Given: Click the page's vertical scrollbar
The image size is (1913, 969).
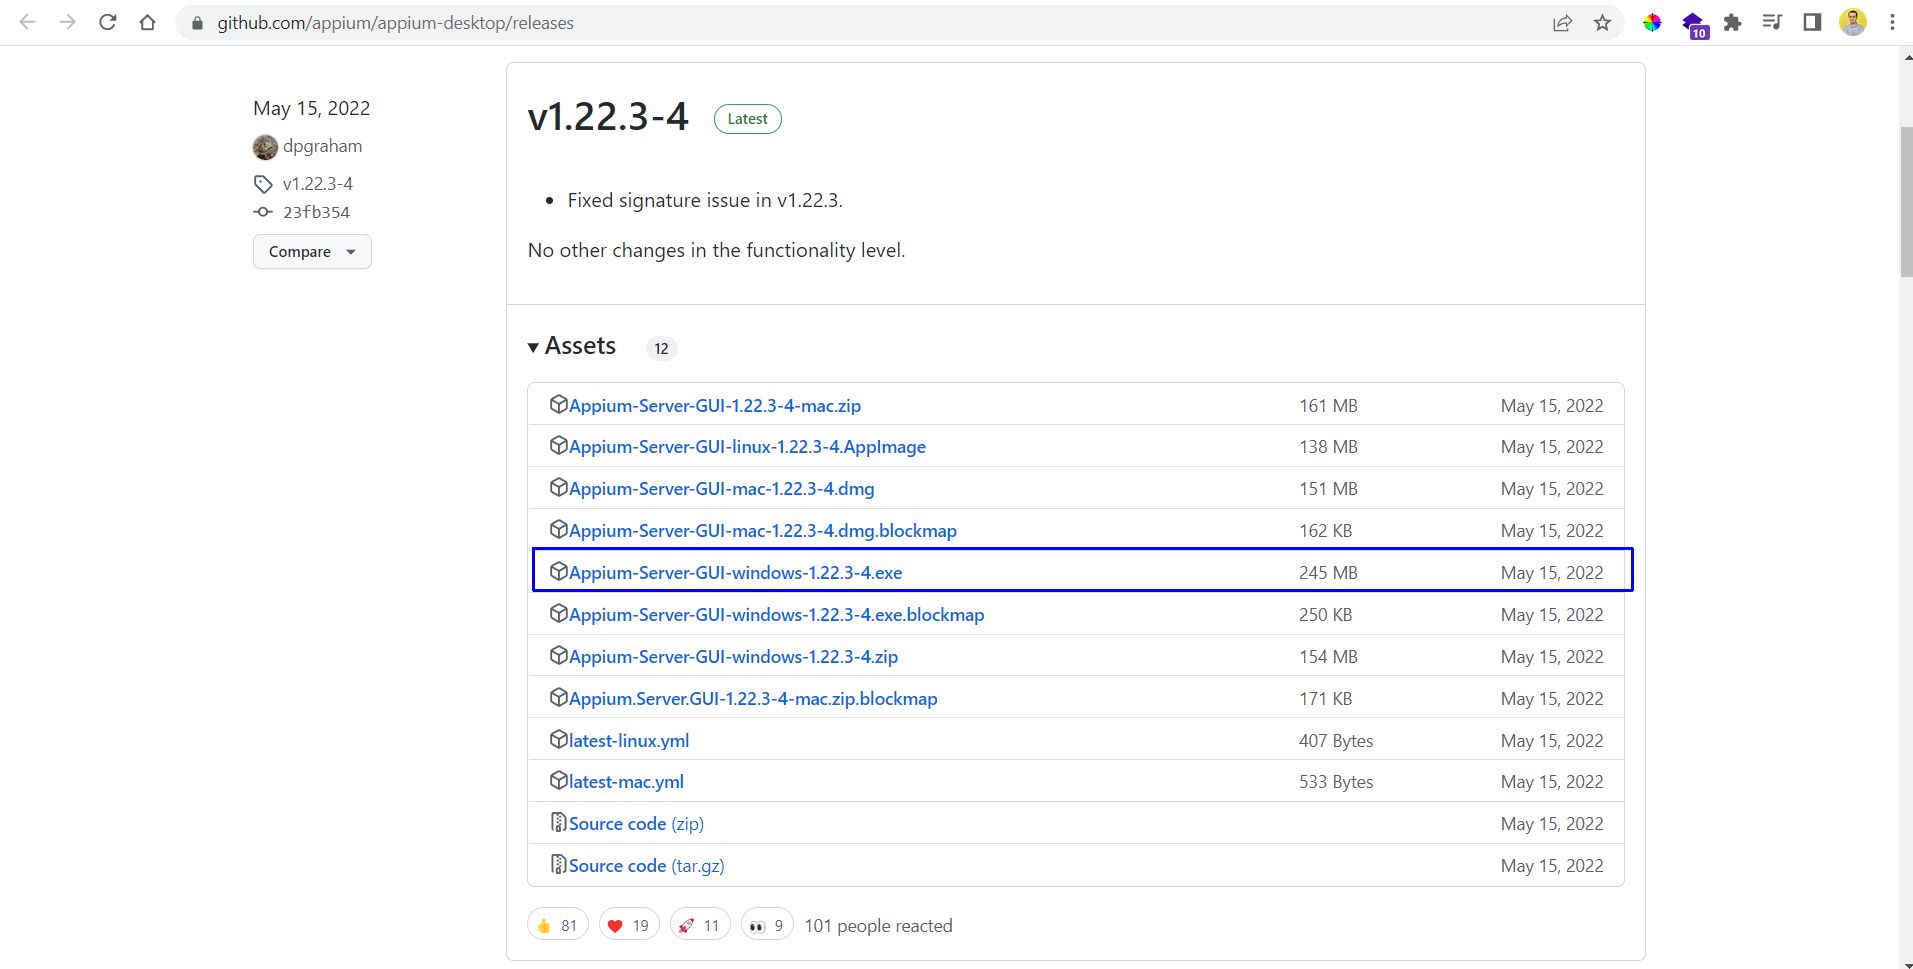Looking at the screenshot, I should [1906, 200].
